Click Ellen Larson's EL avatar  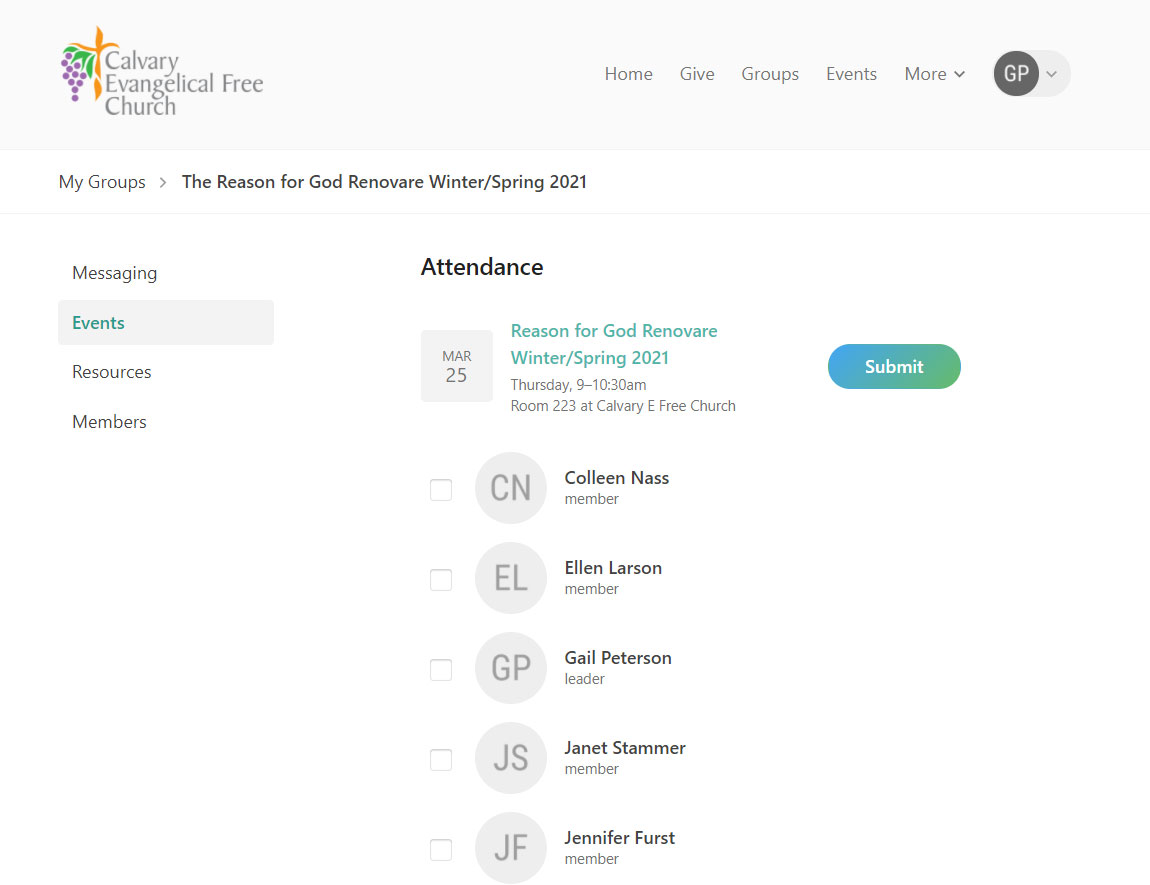click(x=510, y=578)
